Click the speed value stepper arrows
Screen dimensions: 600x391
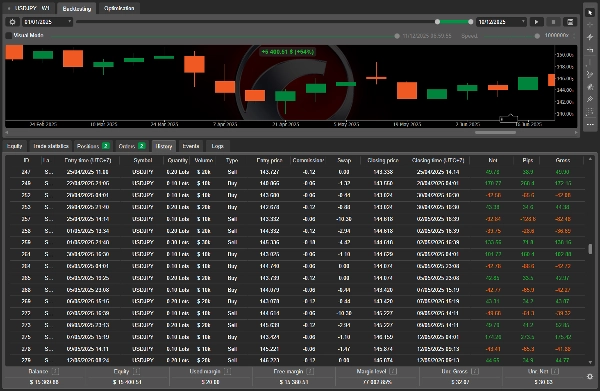574,36
